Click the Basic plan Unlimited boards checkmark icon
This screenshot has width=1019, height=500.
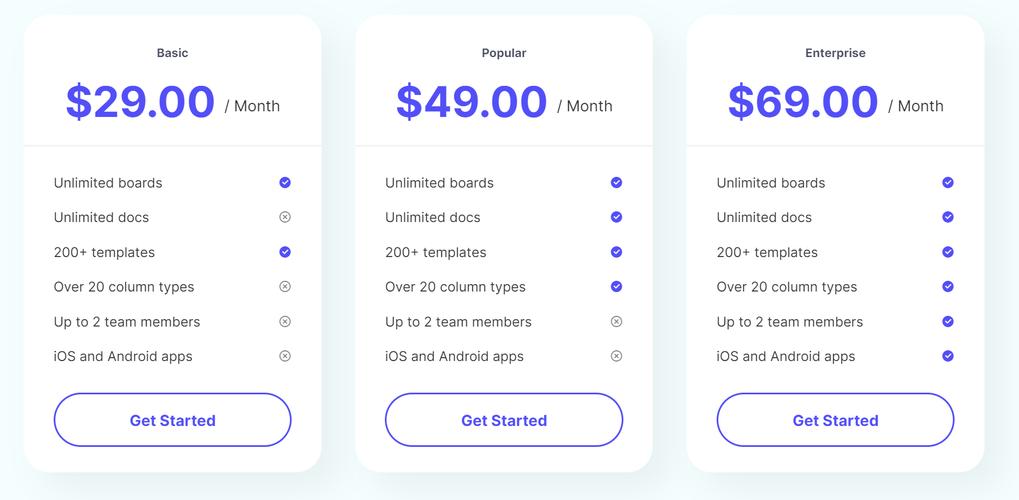coord(285,183)
